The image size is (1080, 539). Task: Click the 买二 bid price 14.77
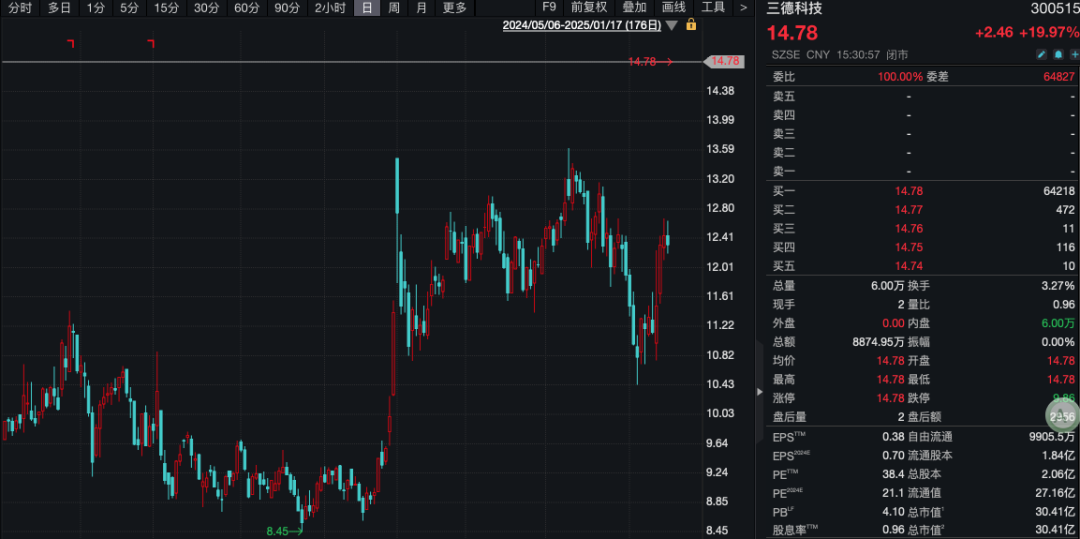click(908, 210)
